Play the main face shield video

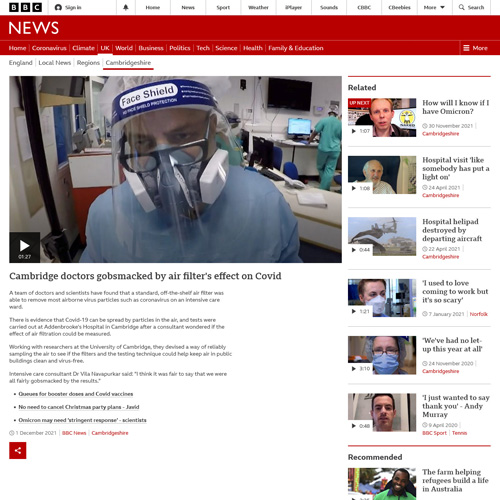[25, 247]
